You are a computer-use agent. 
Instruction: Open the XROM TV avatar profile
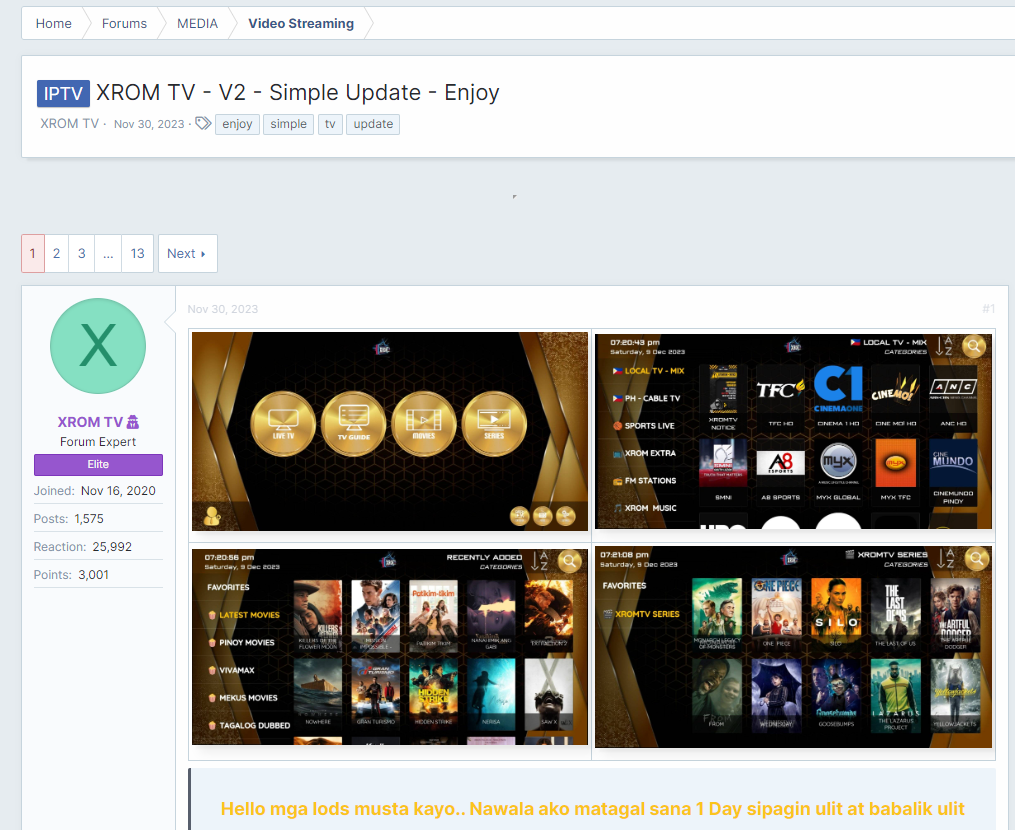98,346
